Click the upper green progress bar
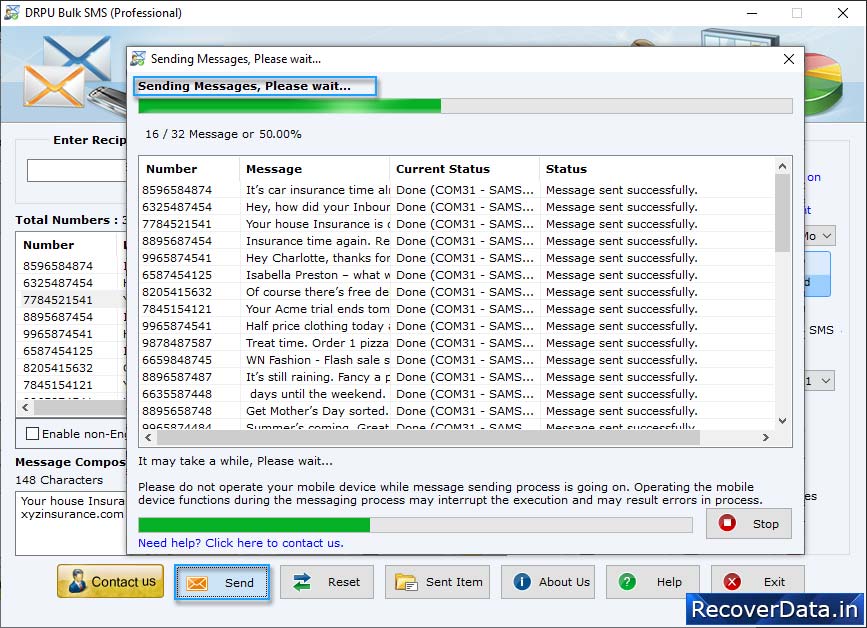This screenshot has width=867, height=628. point(465,106)
